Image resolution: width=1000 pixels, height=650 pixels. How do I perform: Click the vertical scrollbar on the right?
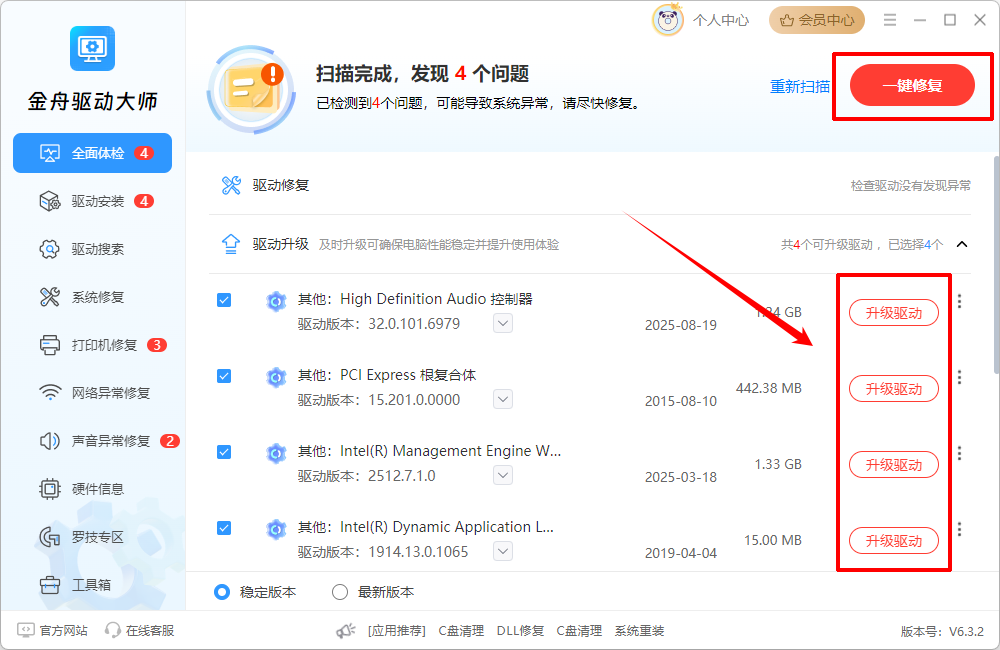click(x=996, y=264)
